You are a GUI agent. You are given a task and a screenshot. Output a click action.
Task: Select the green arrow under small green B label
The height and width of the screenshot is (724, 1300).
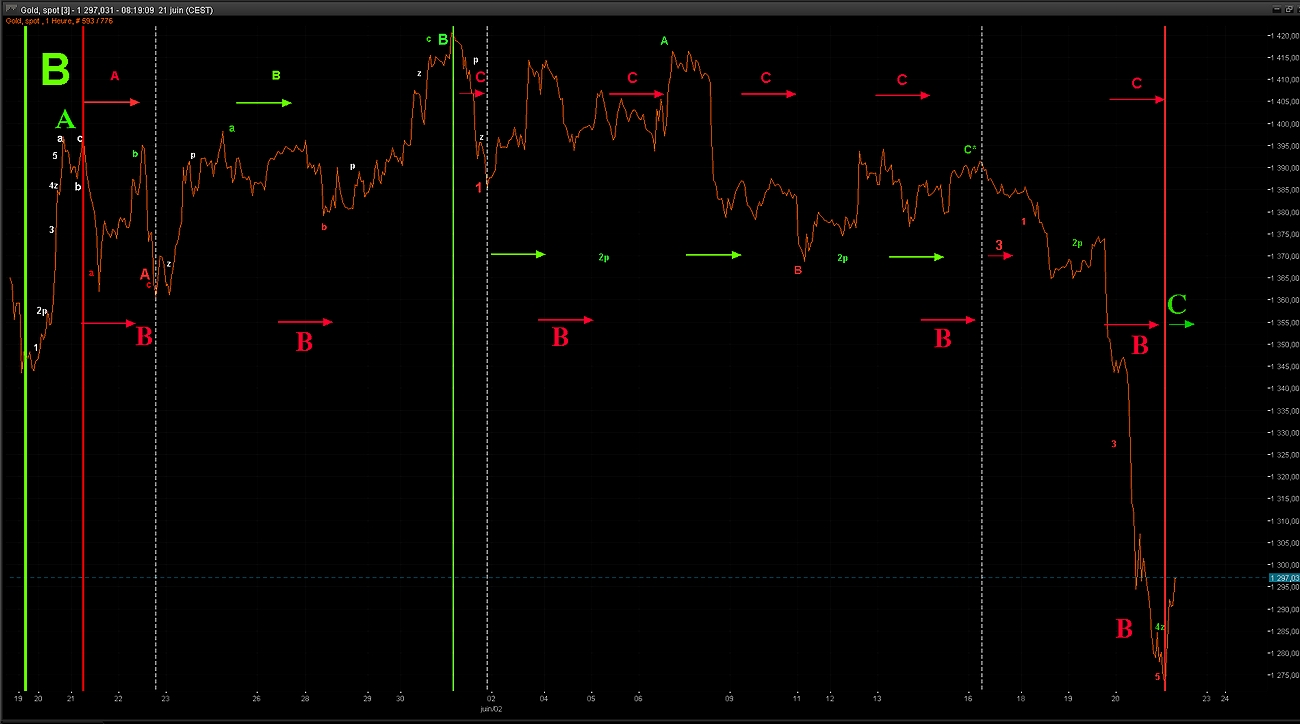tap(264, 102)
